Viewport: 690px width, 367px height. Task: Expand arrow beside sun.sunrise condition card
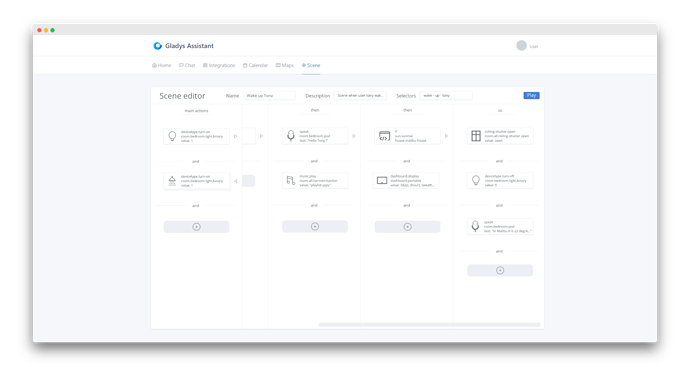click(x=446, y=136)
